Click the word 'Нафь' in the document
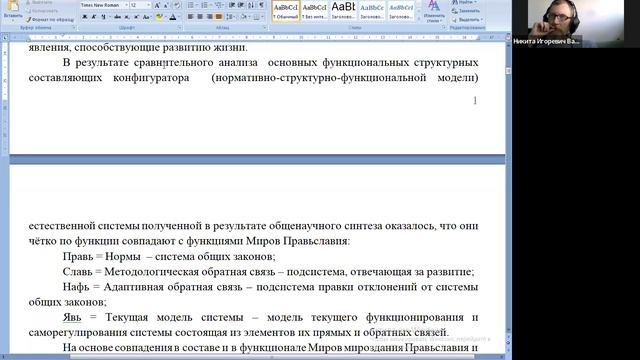Viewport: 640px width, 360px height. pyautogui.click(x=76, y=287)
